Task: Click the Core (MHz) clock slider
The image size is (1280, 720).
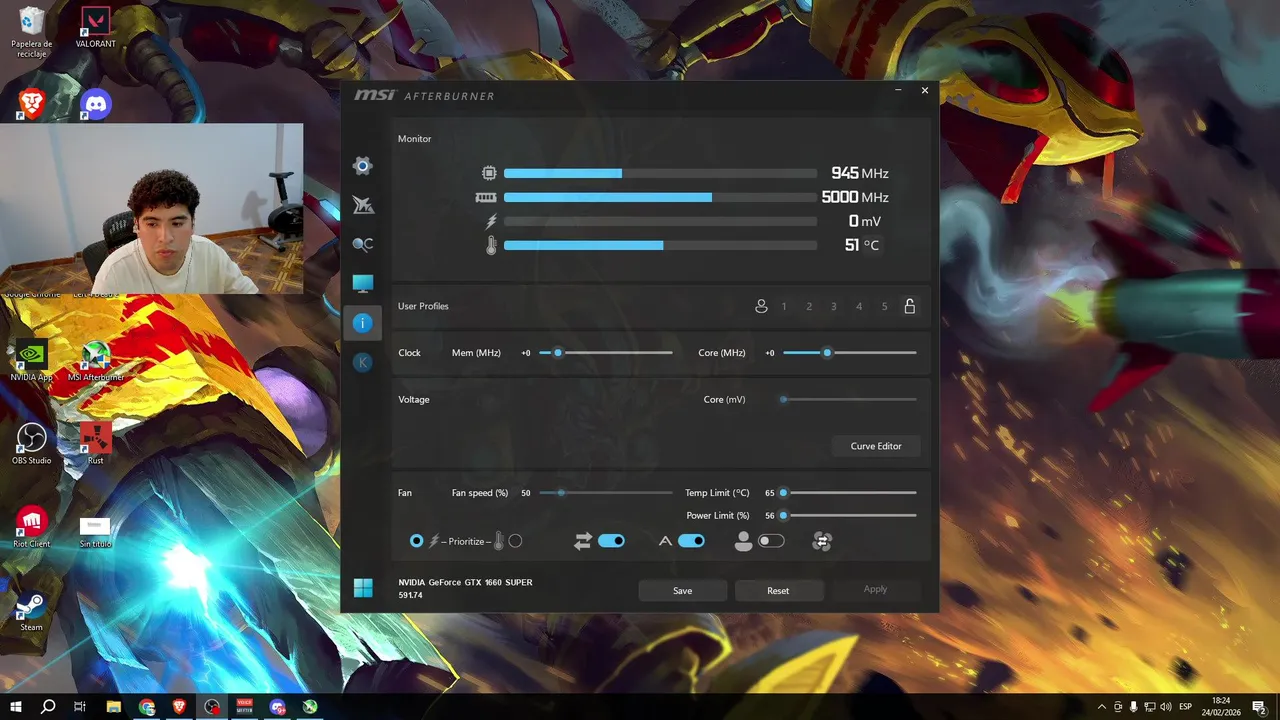Action: tap(850, 353)
